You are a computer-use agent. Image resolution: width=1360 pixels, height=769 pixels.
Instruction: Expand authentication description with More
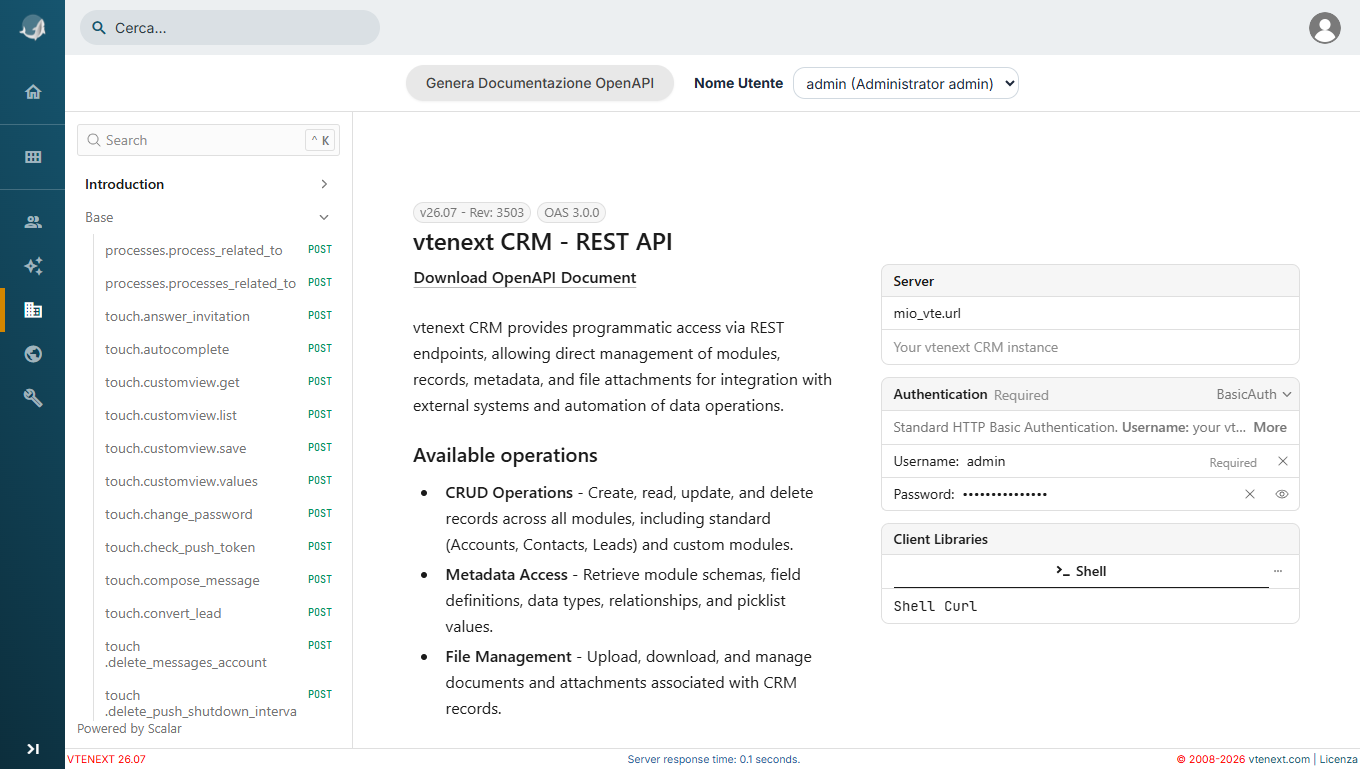tap(1270, 427)
